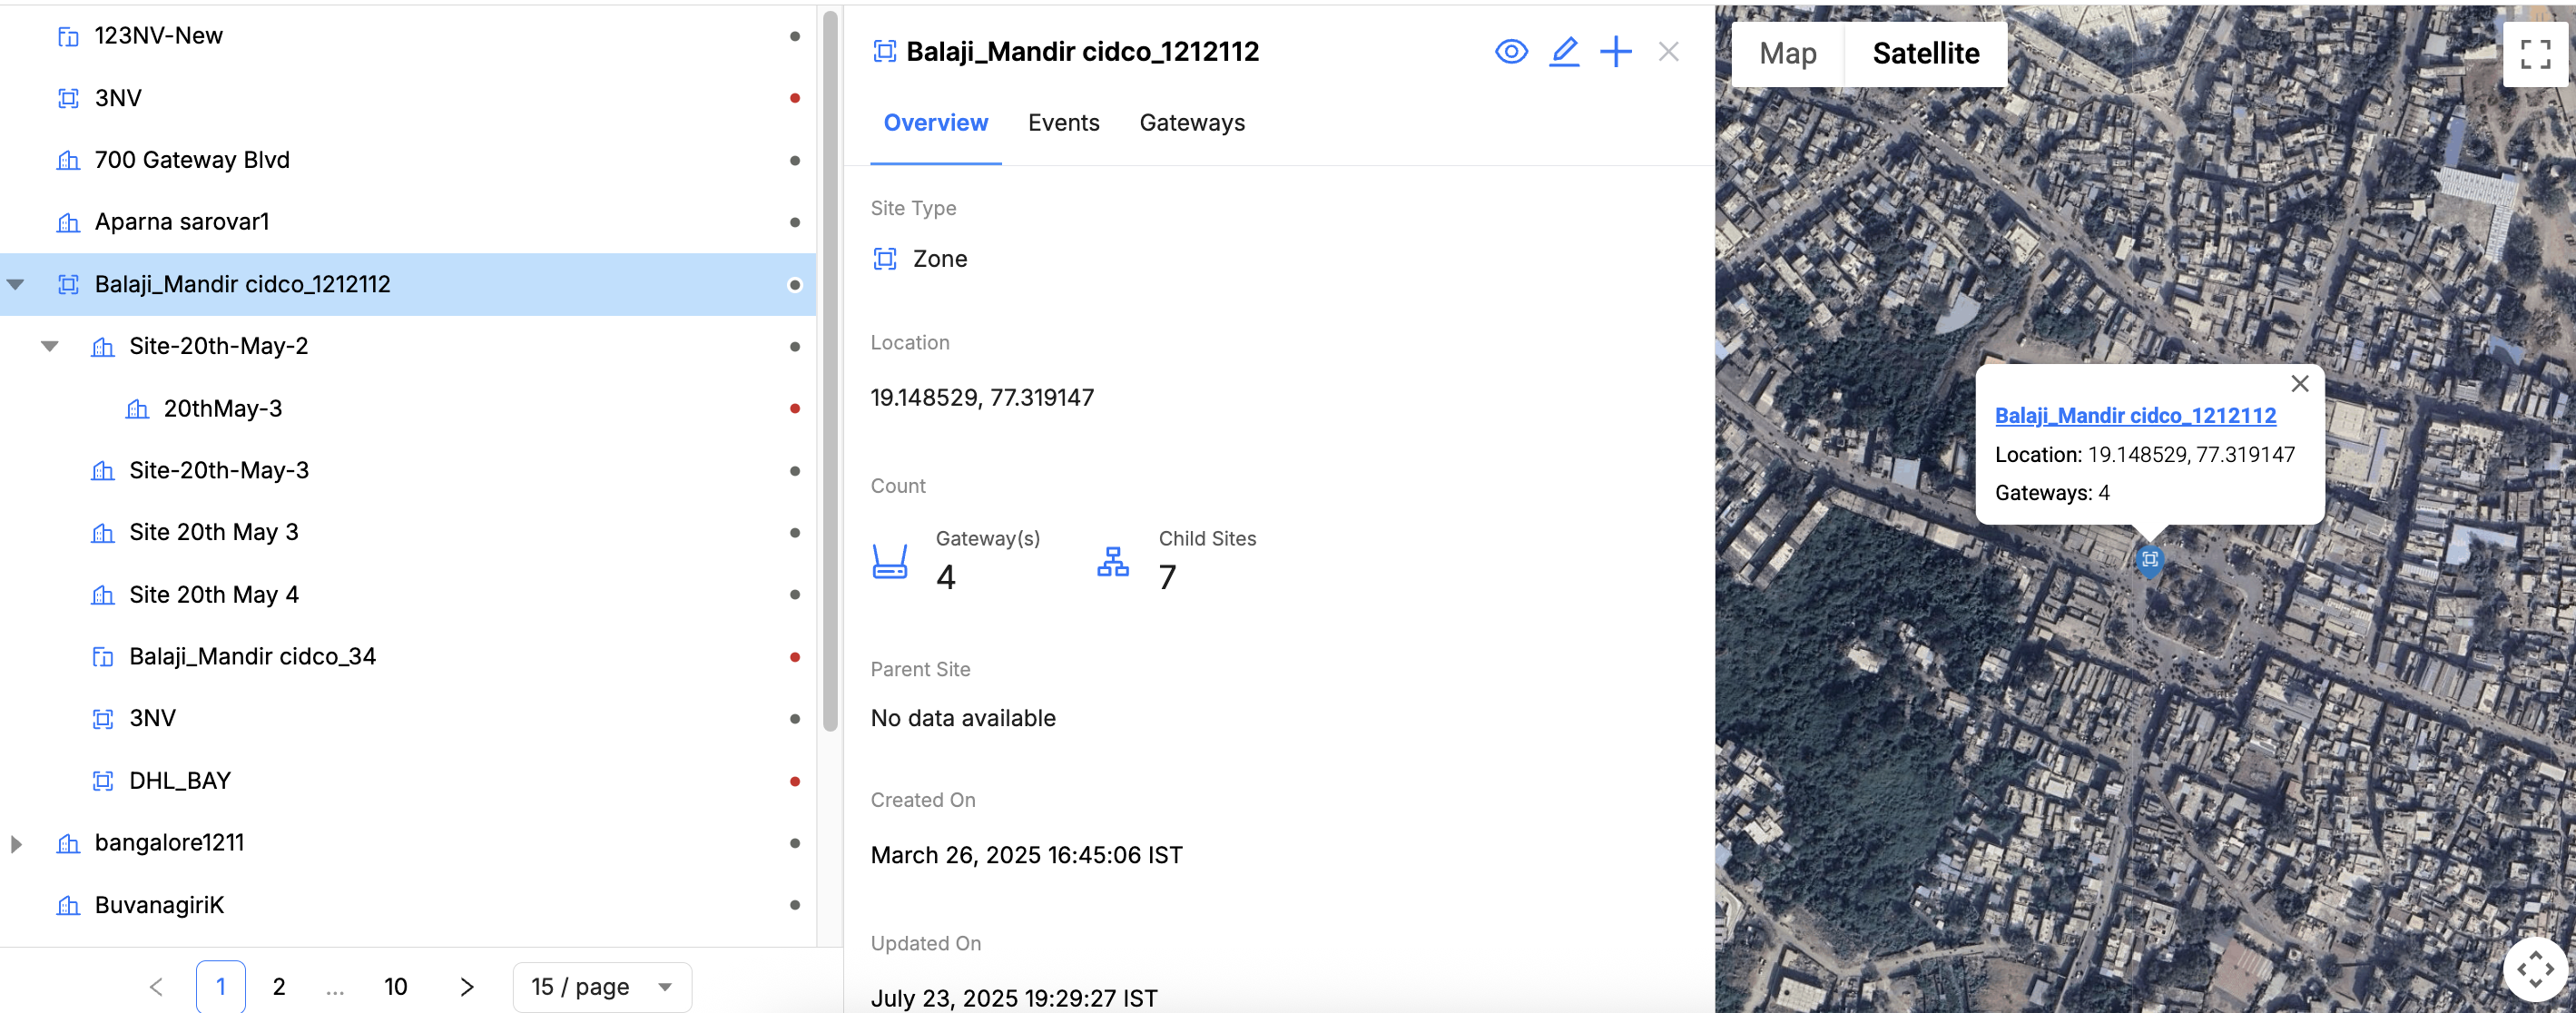Viewport: 2576px width, 1013px height.
Task: Expand the bangalore1211 tree node
Action: [x=16, y=844]
